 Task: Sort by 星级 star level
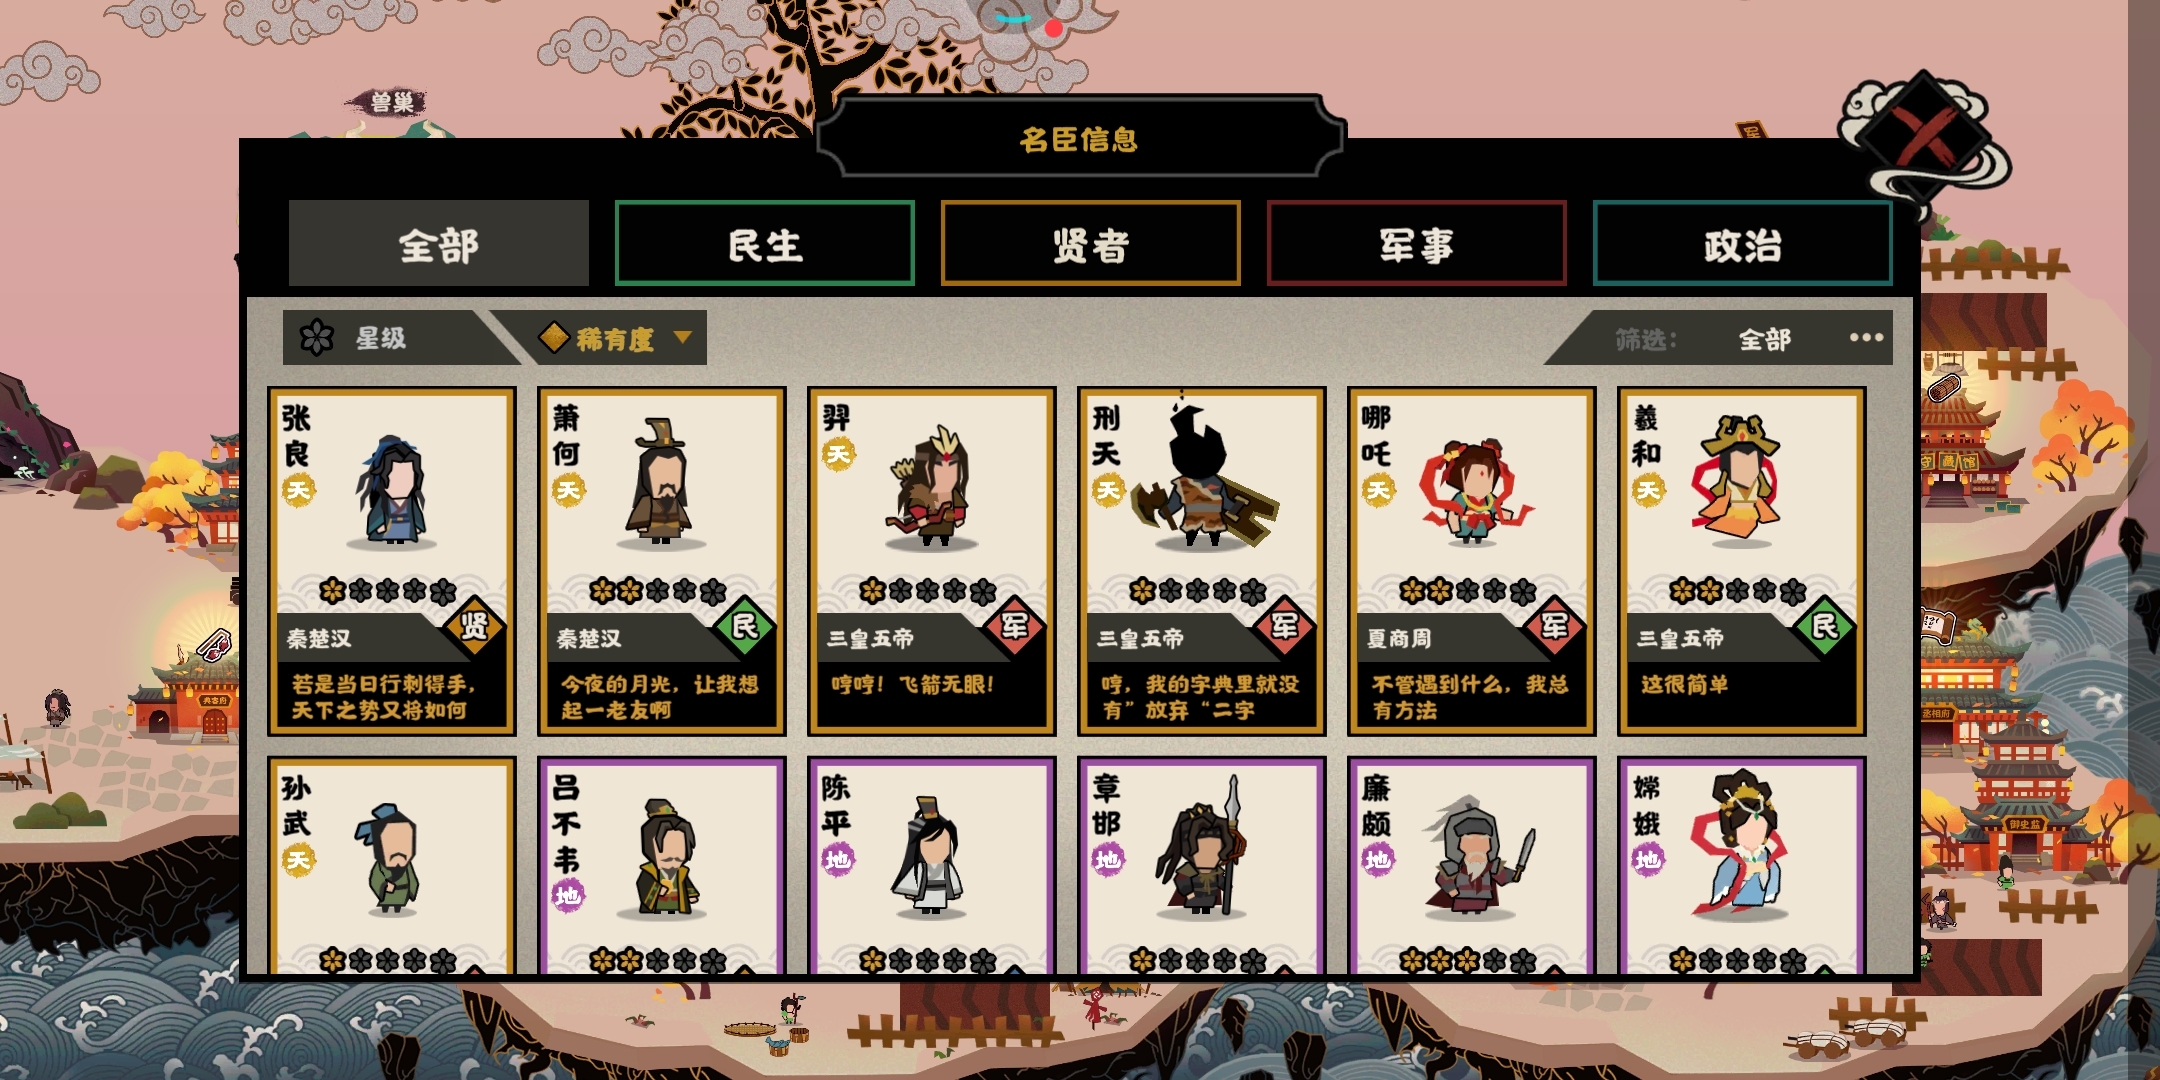coord(380,338)
